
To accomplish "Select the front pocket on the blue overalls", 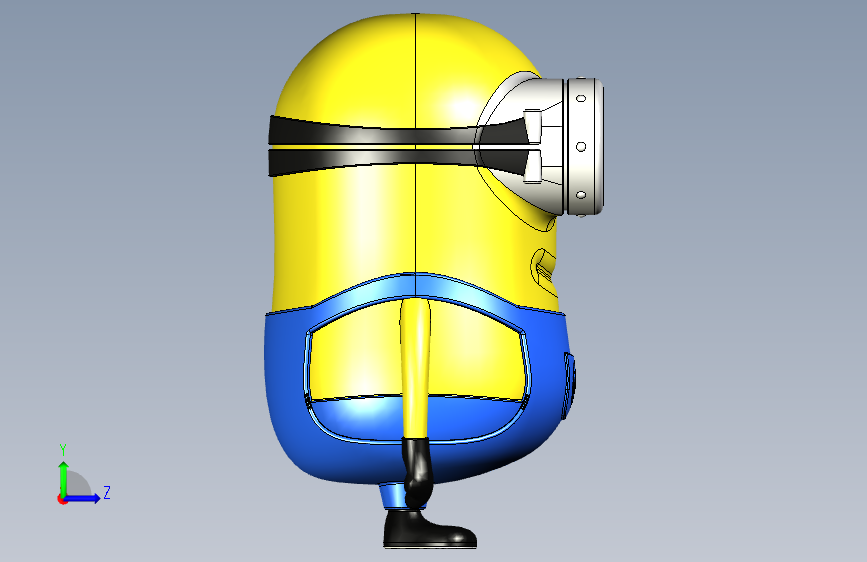I will pyautogui.click(x=570, y=385).
